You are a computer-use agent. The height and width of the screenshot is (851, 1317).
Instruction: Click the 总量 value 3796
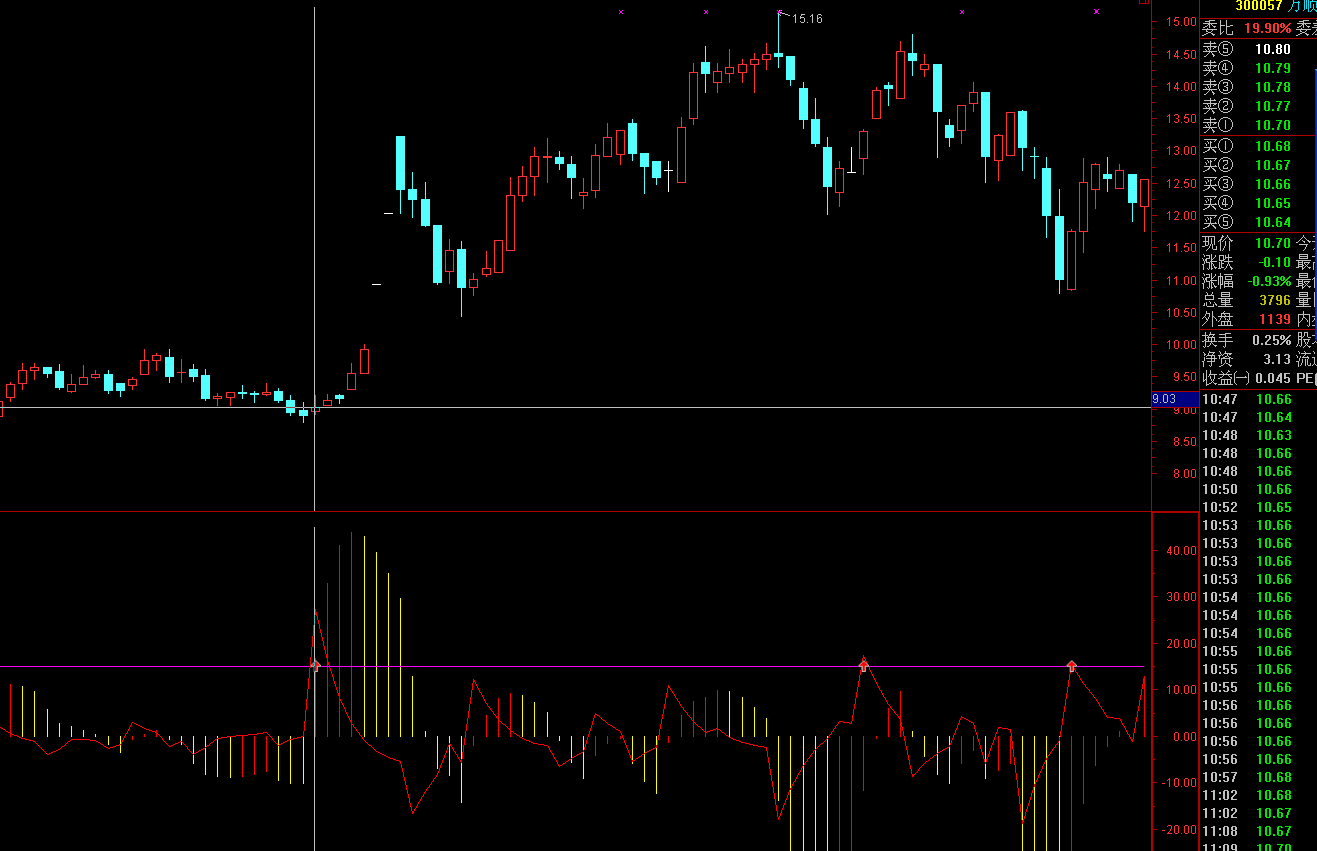pyautogui.click(x=1275, y=300)
